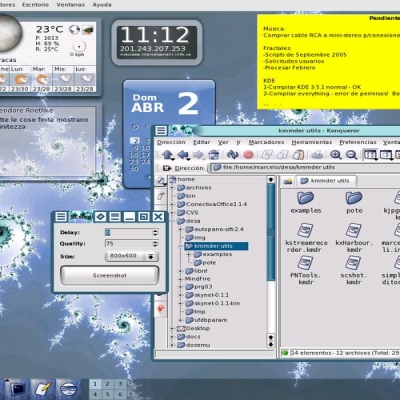Collapse the kmmder utils tree node
This screenshot has width=400, height=400.
[x=181, y=246]
